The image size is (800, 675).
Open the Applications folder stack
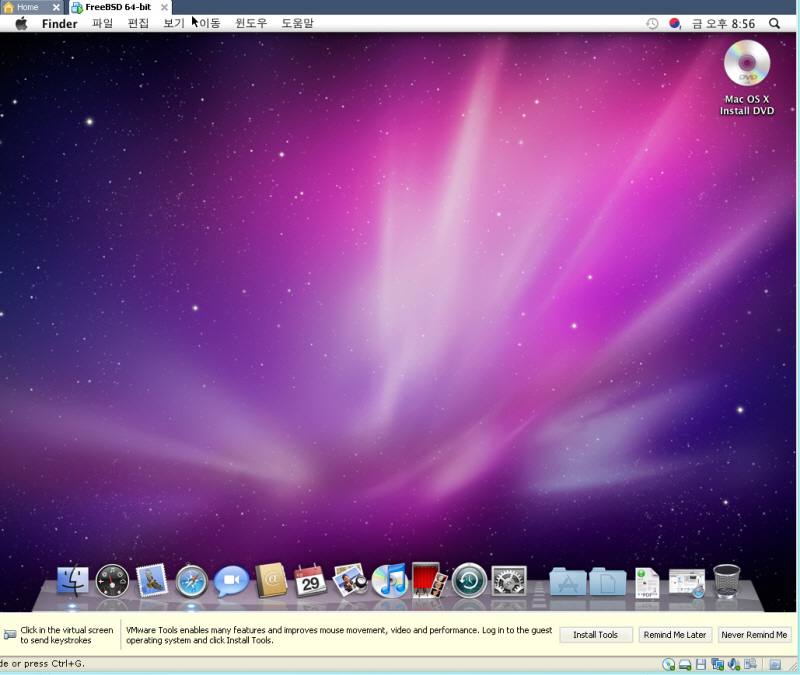pyautogui.click(x=567, y=582)
